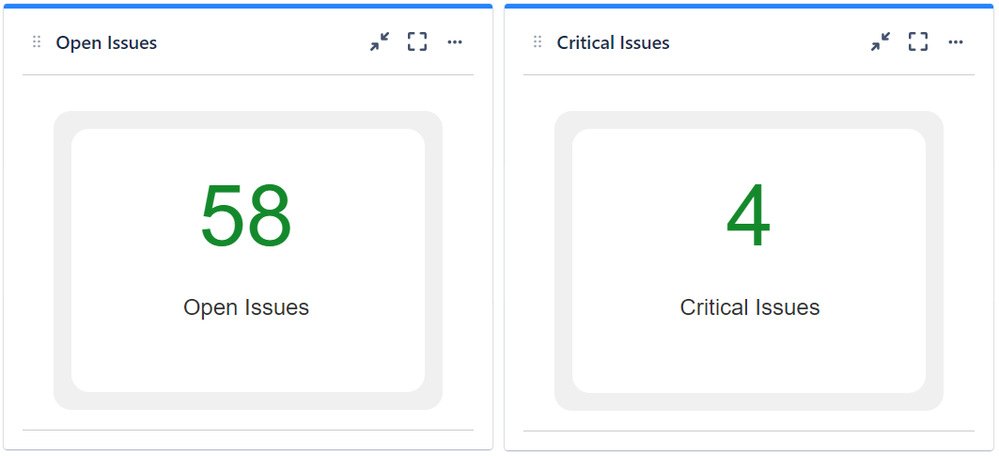Maximize the Open Issues gadget to fullscreen
Screen dimensions: 999x456
(x=417, y=43)
